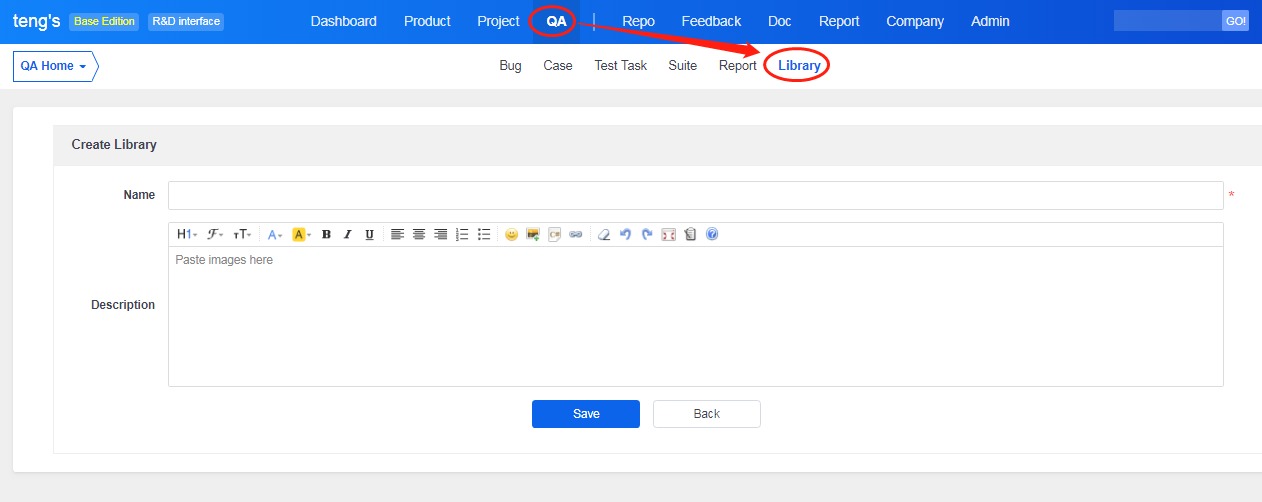
Task: Clear formatting with the eraser icon
Action: point(604,235)
